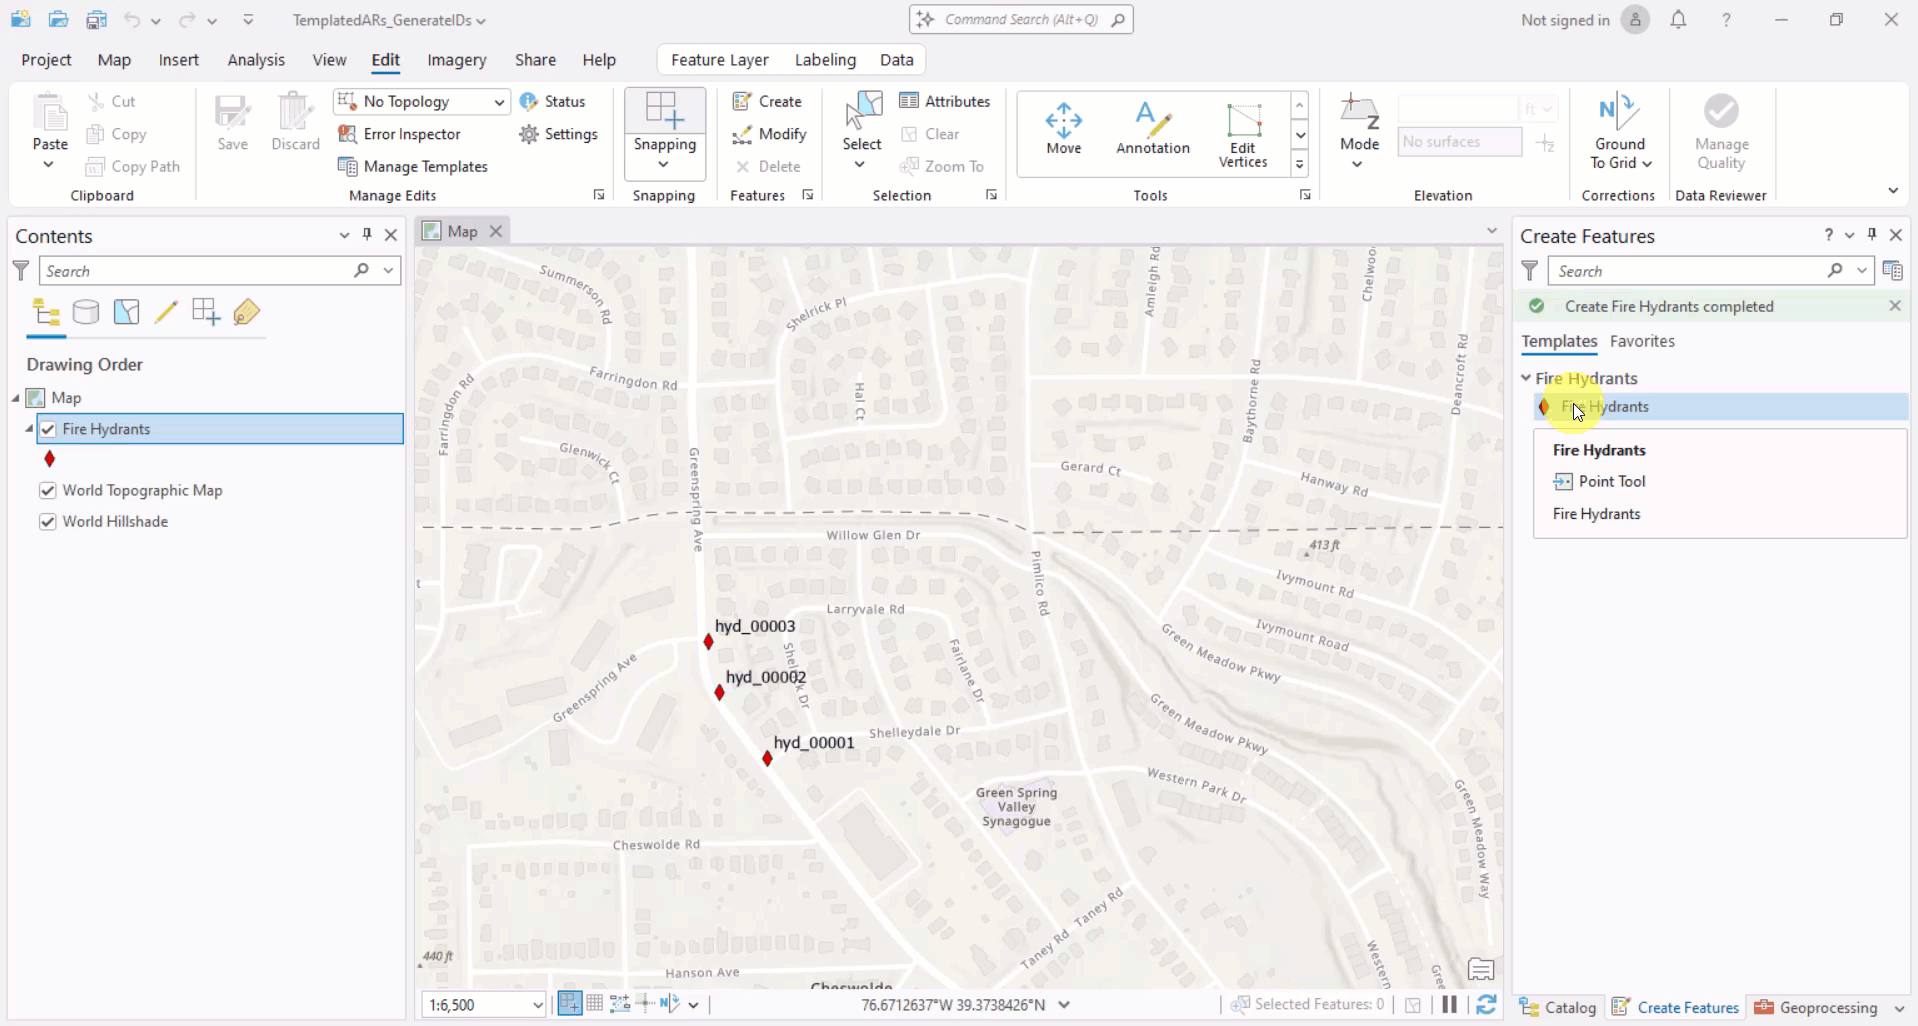Viewport: 1918px width, 1026px height.
Task: Toggle World Hillshade layer visibility
Action: click(x=48, y=521)
